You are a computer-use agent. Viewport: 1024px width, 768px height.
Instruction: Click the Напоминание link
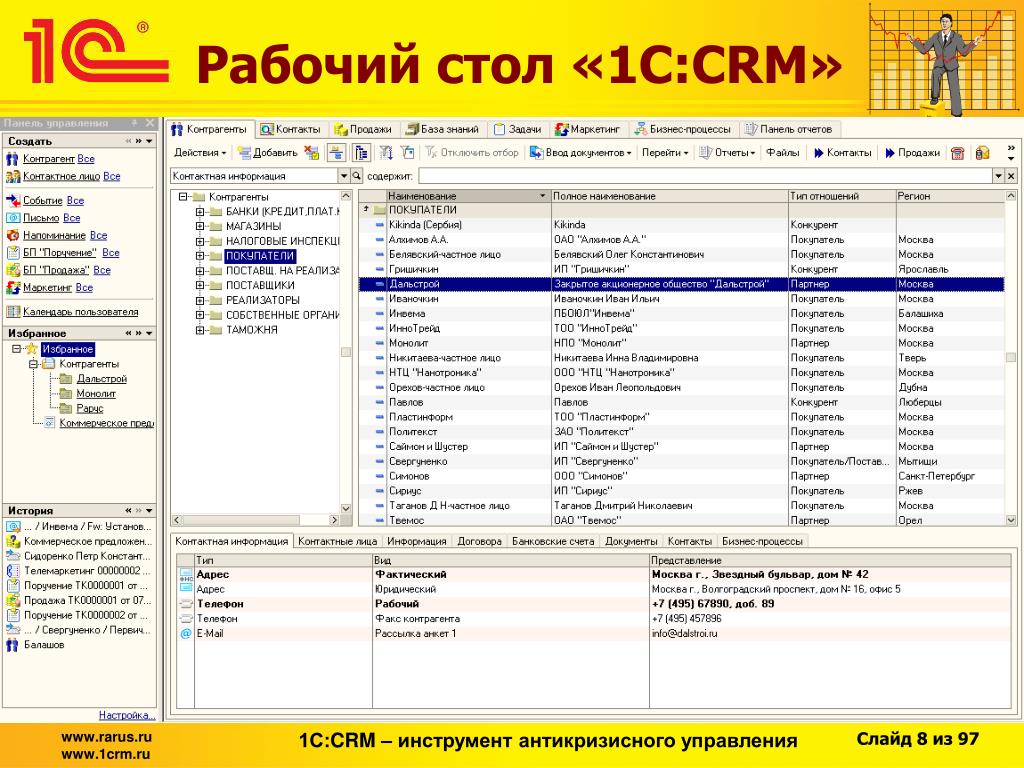[54, 236]
